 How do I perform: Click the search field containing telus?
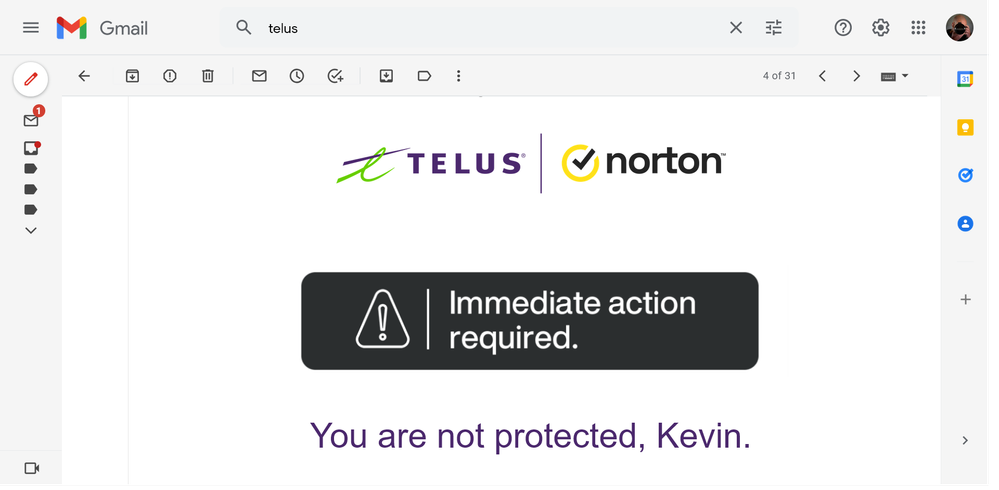(x=480, y=28)
